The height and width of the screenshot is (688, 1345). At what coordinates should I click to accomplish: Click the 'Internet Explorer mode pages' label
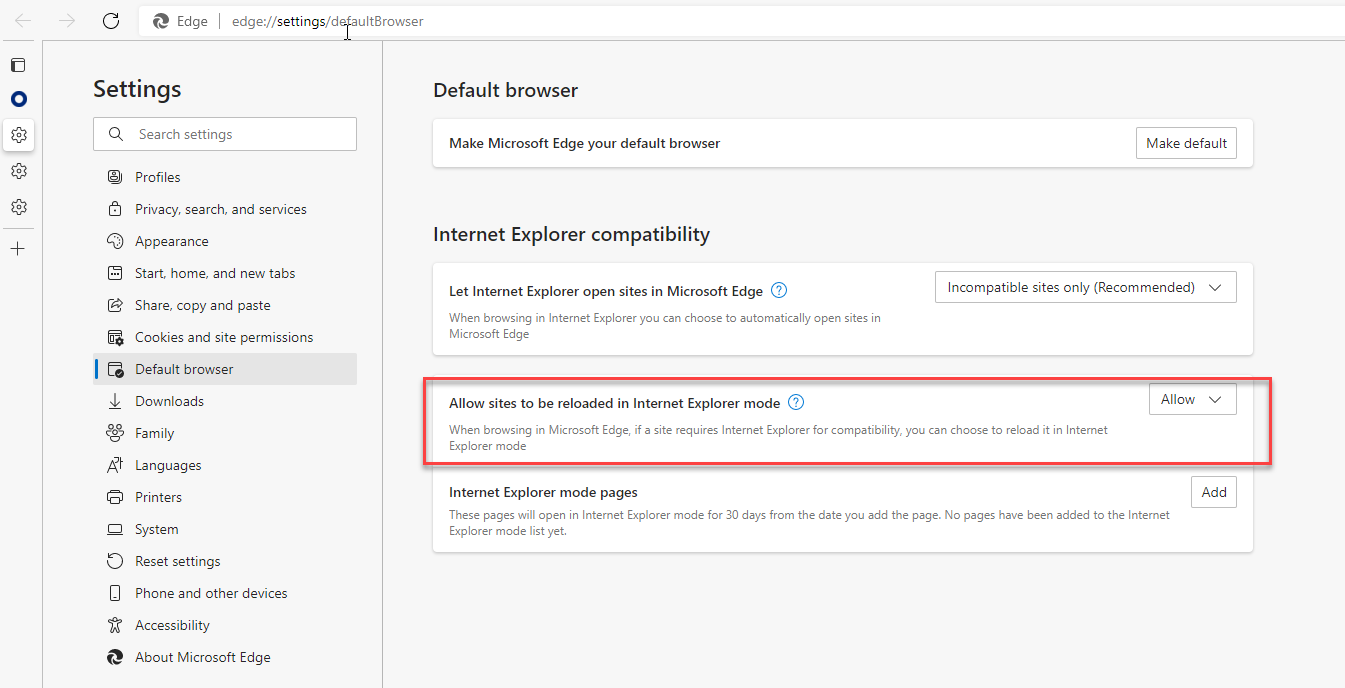(543, 492)
